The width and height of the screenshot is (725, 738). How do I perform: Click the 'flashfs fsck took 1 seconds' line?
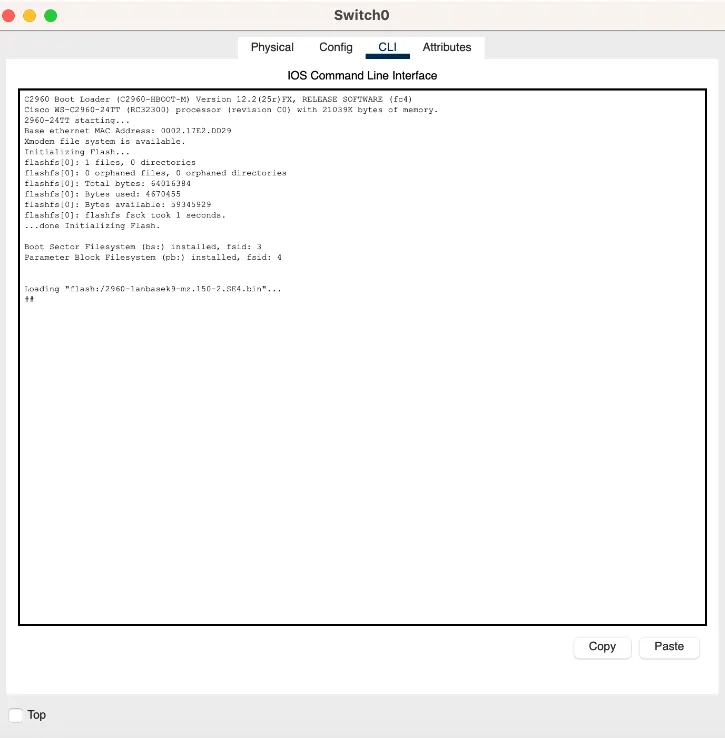pyautogui.click(x=125, y=215)
